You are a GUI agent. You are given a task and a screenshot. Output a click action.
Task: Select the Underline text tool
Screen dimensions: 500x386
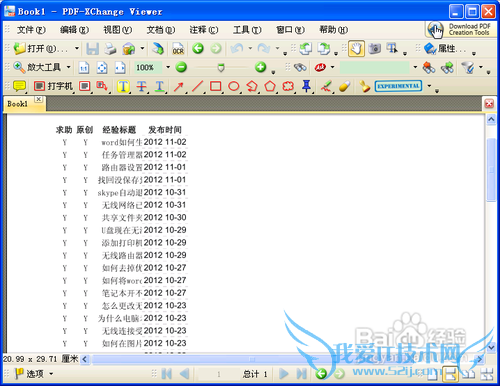(160, 87)
